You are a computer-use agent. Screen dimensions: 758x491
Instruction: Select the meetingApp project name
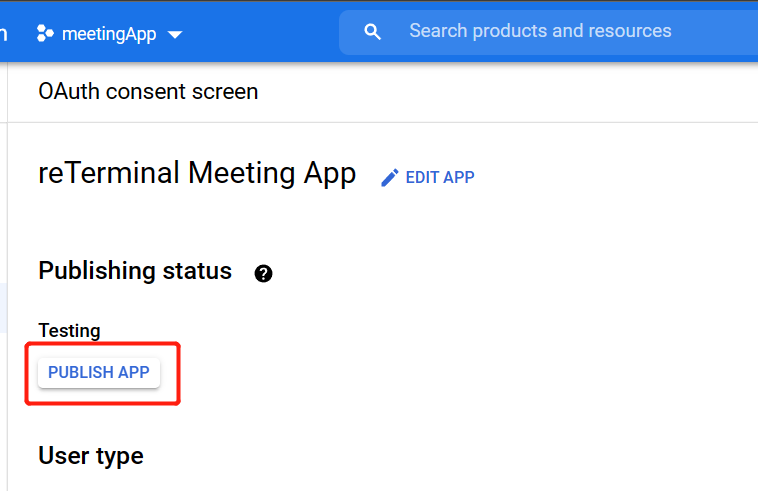109,33
